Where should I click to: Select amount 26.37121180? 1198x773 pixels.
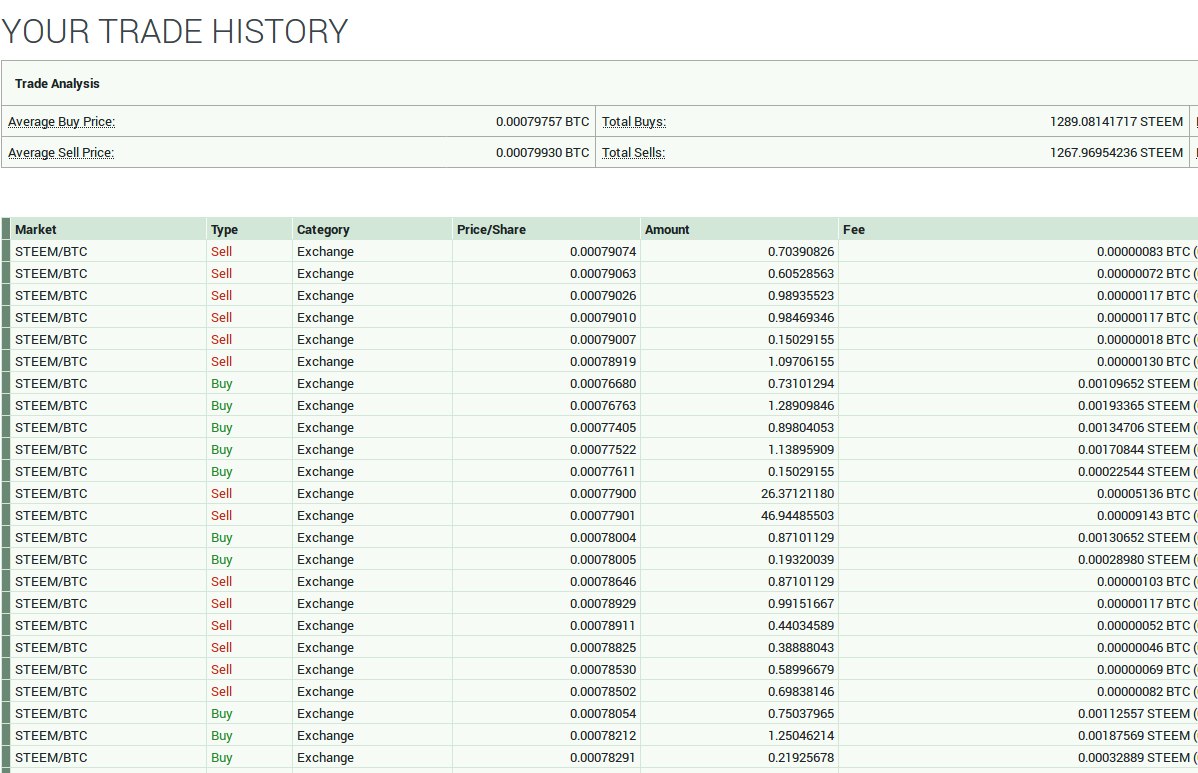[x=798, y=493]
